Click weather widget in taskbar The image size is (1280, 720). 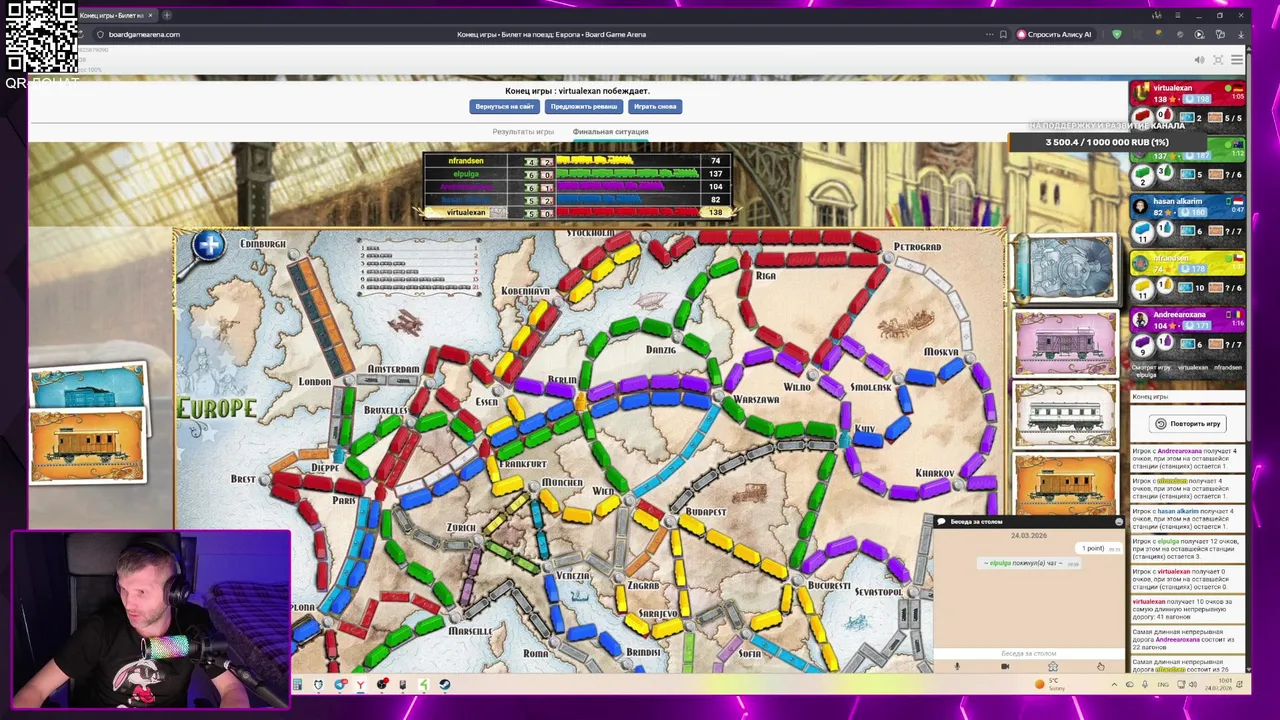(x=1050, y=685)
